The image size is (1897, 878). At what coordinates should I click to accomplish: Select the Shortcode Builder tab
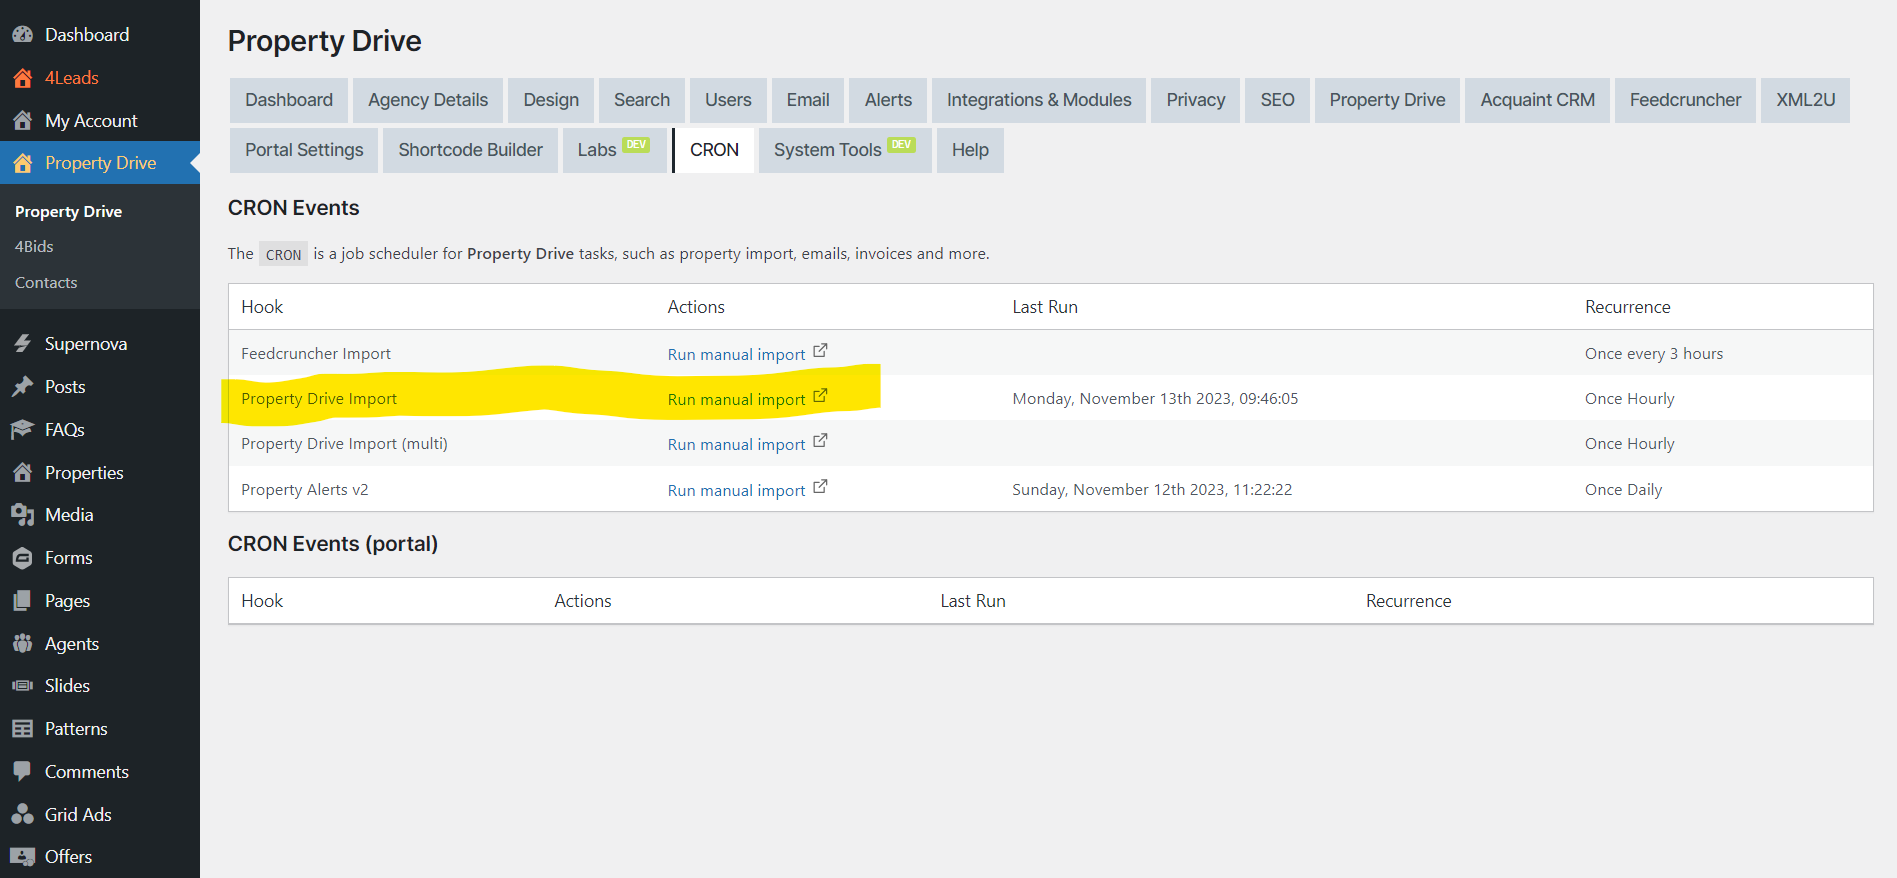click(470, 150)
